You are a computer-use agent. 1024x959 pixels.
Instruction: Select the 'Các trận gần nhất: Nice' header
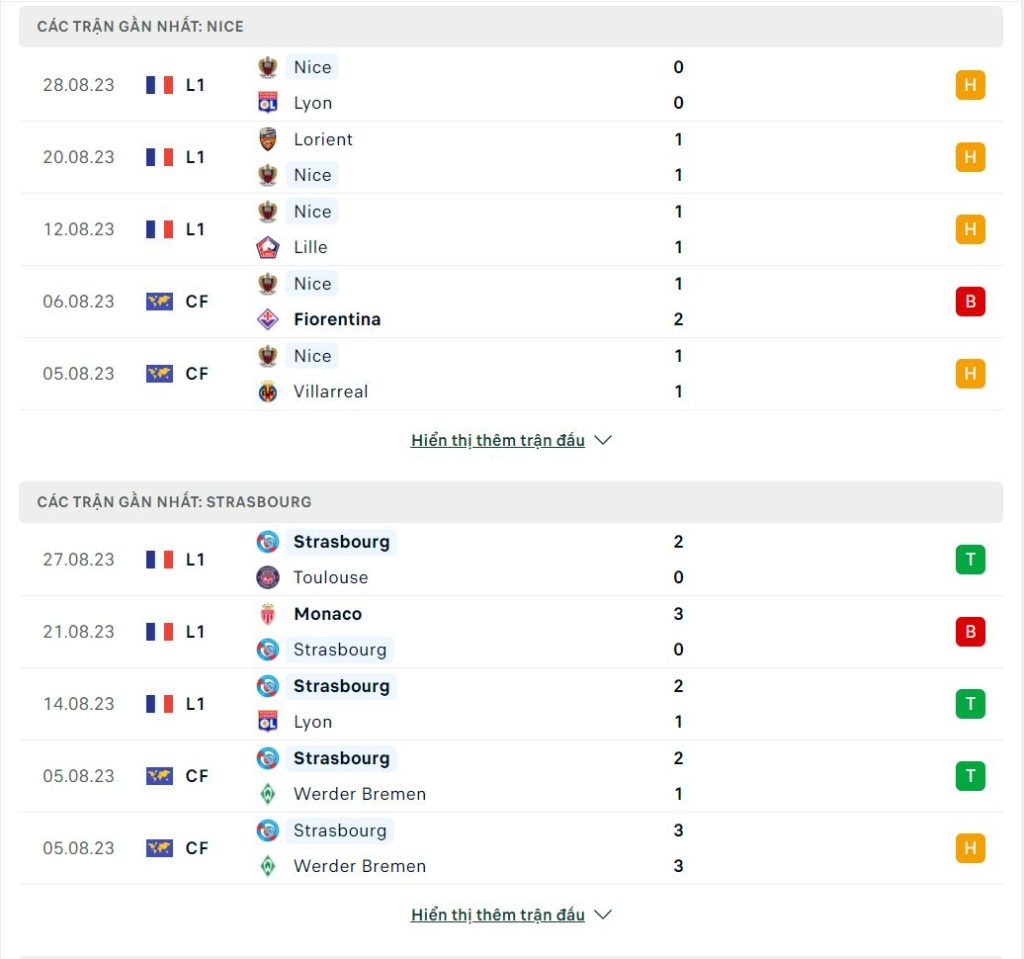(511, 26)
